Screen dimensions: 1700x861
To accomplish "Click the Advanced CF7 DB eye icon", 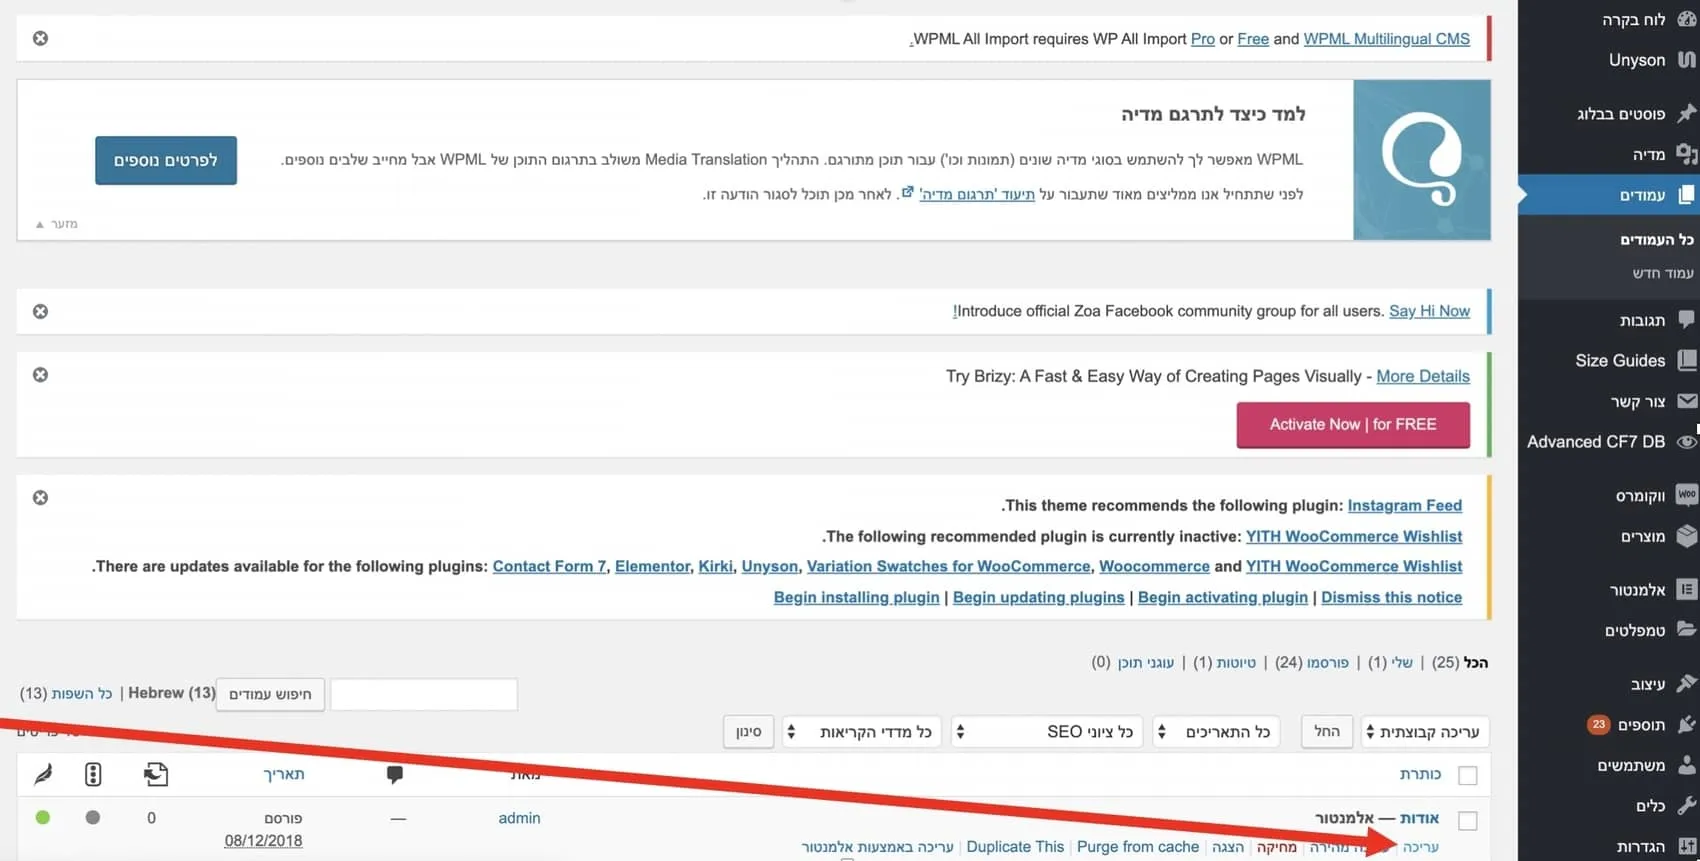I will click(x=1686, y=441).
